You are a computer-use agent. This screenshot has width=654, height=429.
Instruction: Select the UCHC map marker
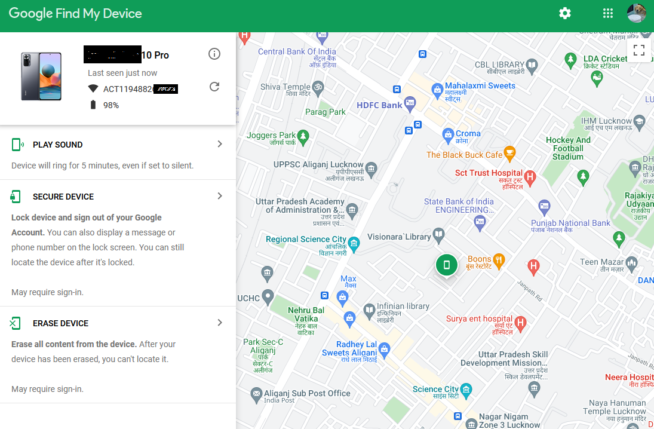(267, 297)
